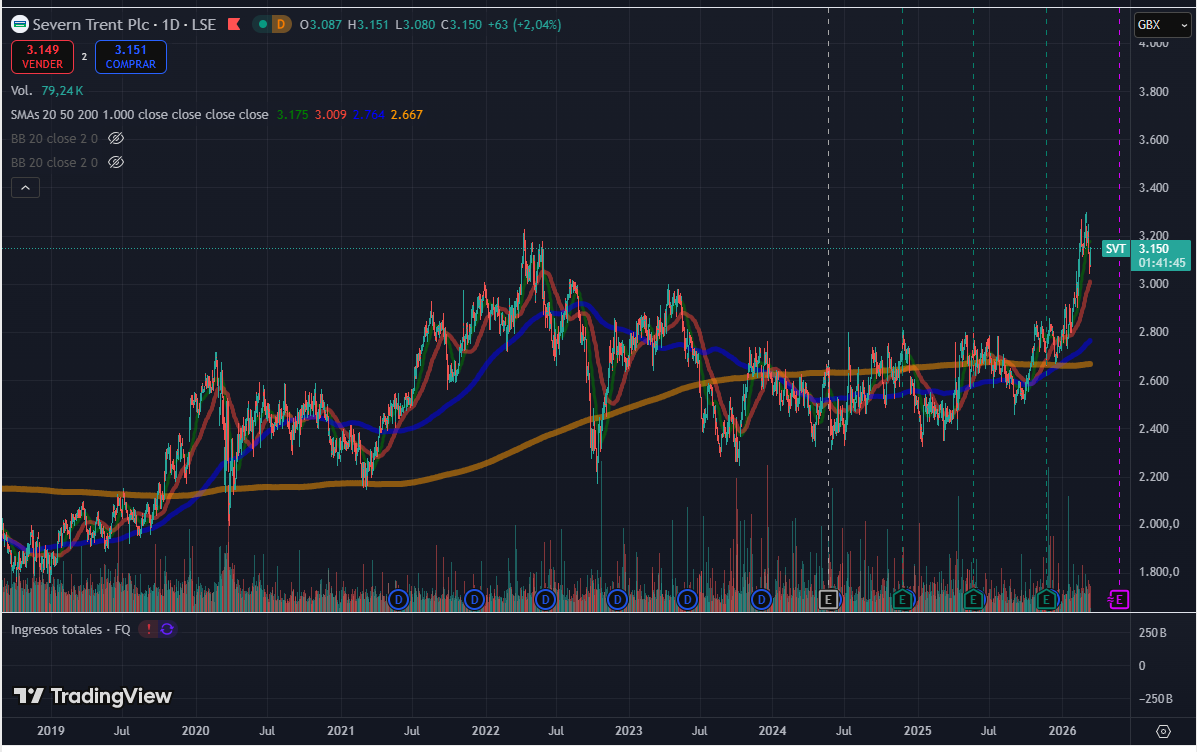Click the dividend D marker near Jul 2022
Screen dimensions: 1197x752
tap(545, 600)
